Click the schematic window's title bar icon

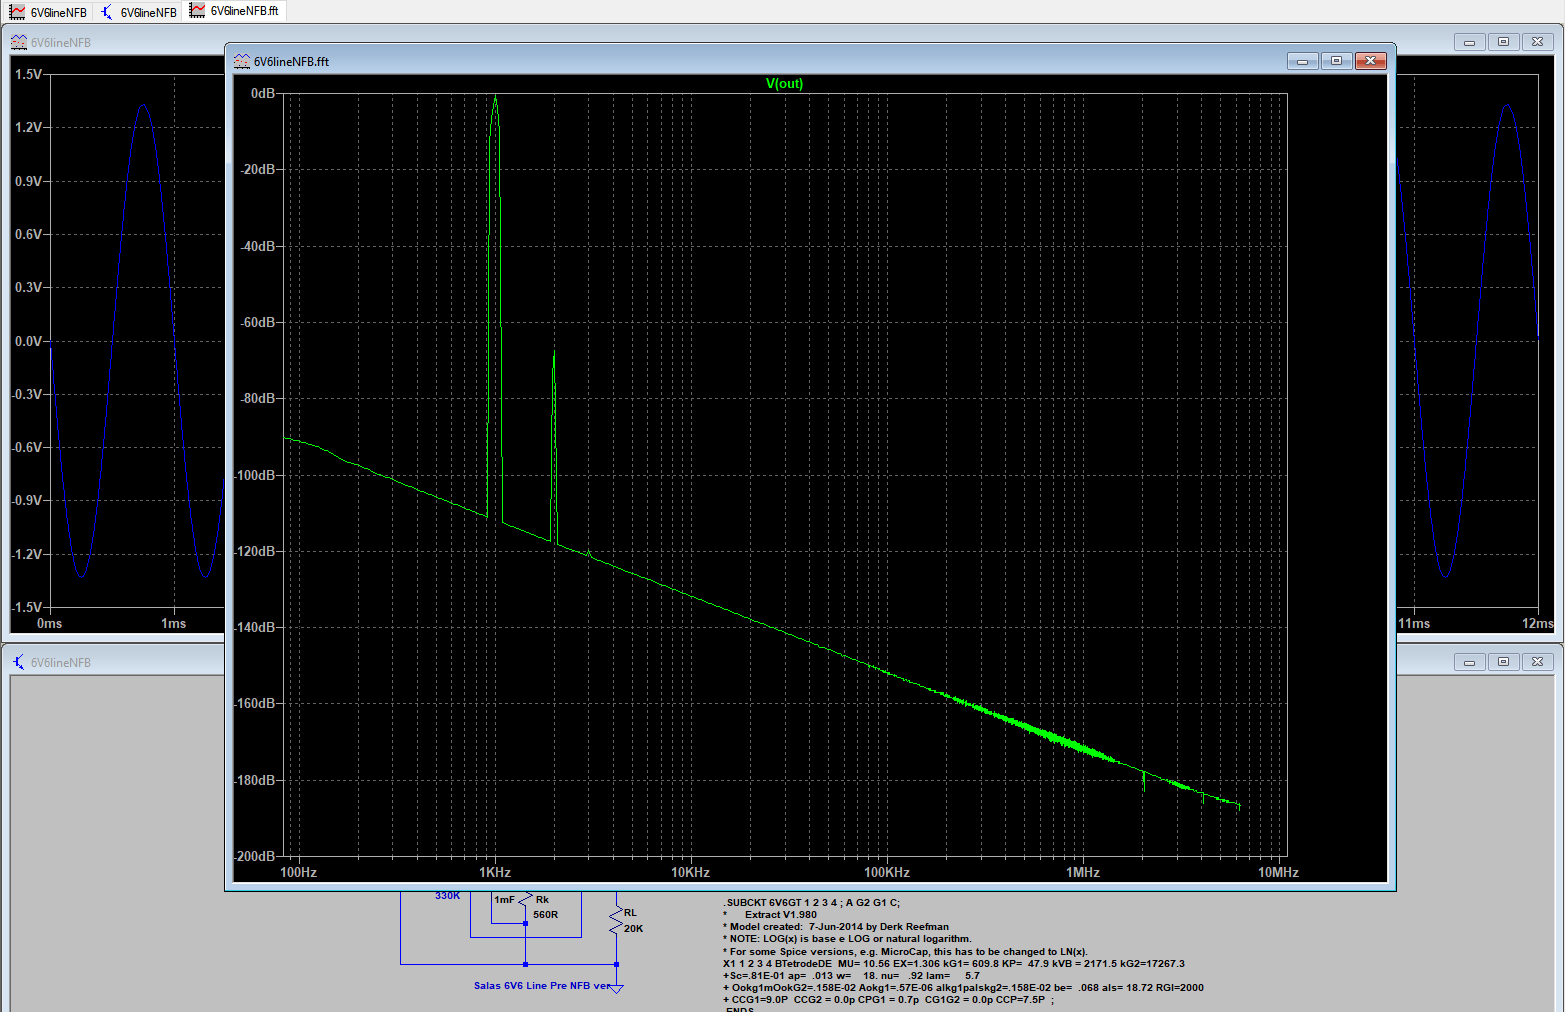19,662
